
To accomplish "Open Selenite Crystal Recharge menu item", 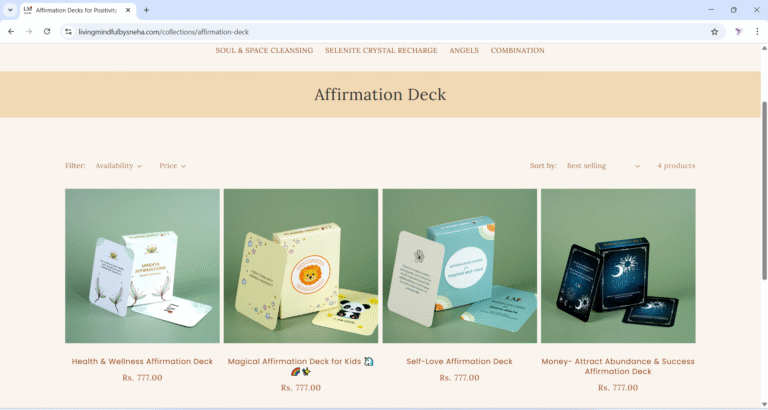I will click(x=381, y=50).
